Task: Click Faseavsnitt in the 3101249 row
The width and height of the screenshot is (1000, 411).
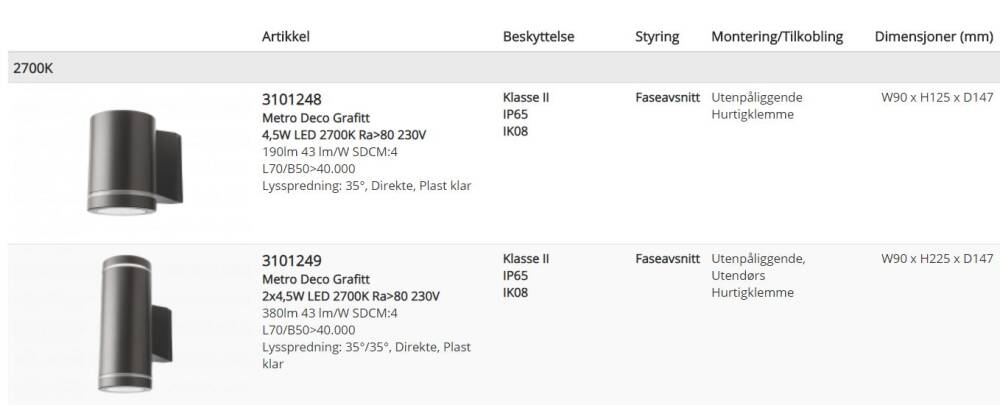Action: (667, 259)
